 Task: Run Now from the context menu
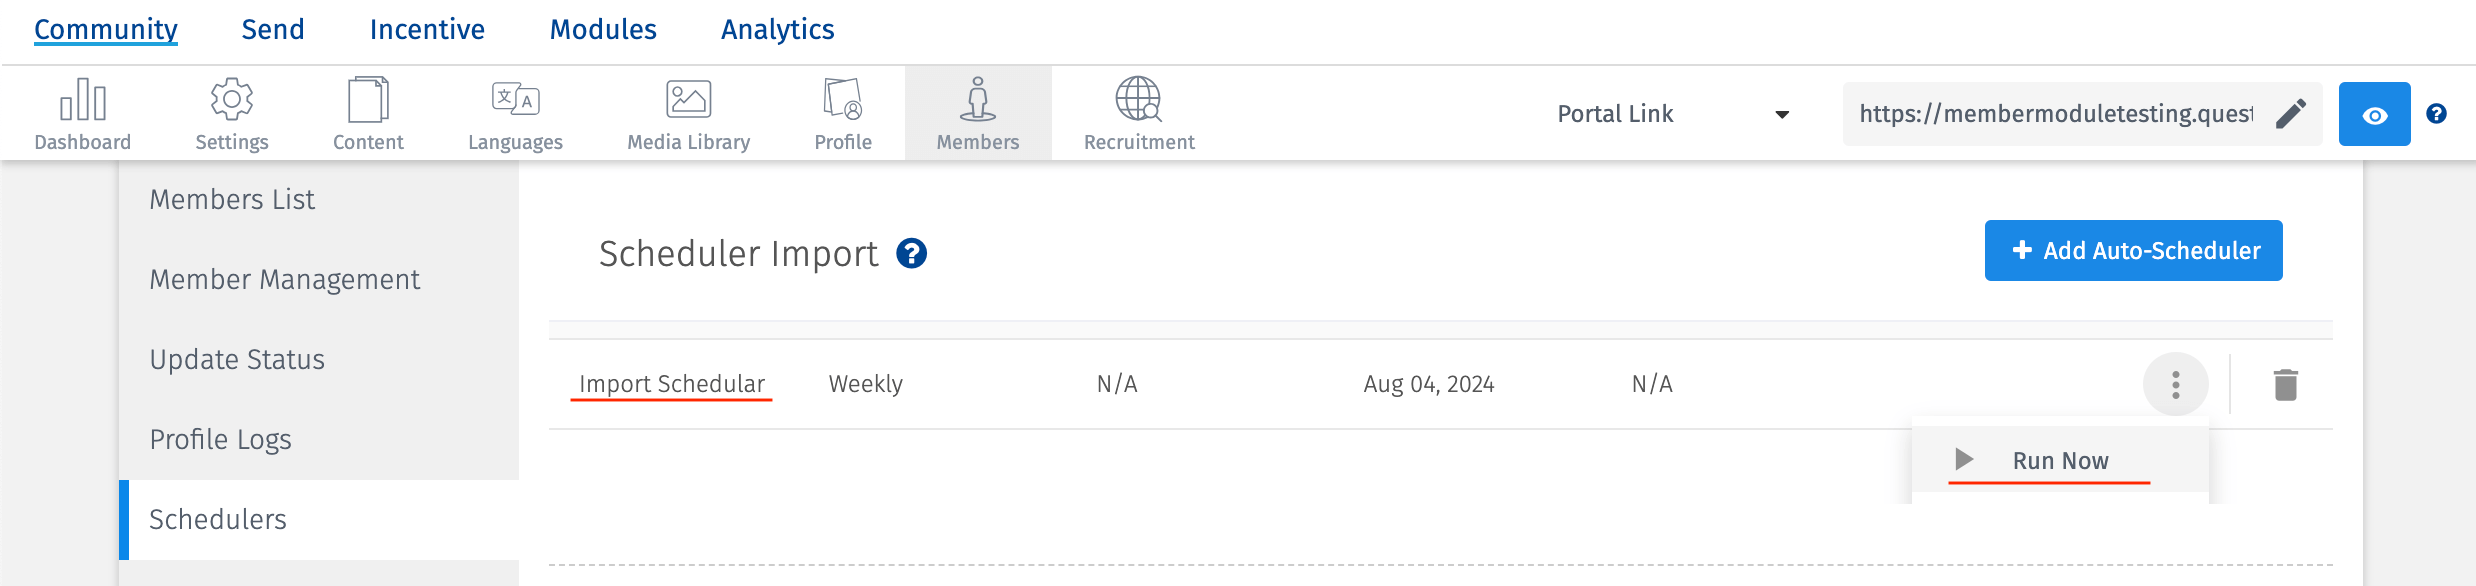(2059, 460)
